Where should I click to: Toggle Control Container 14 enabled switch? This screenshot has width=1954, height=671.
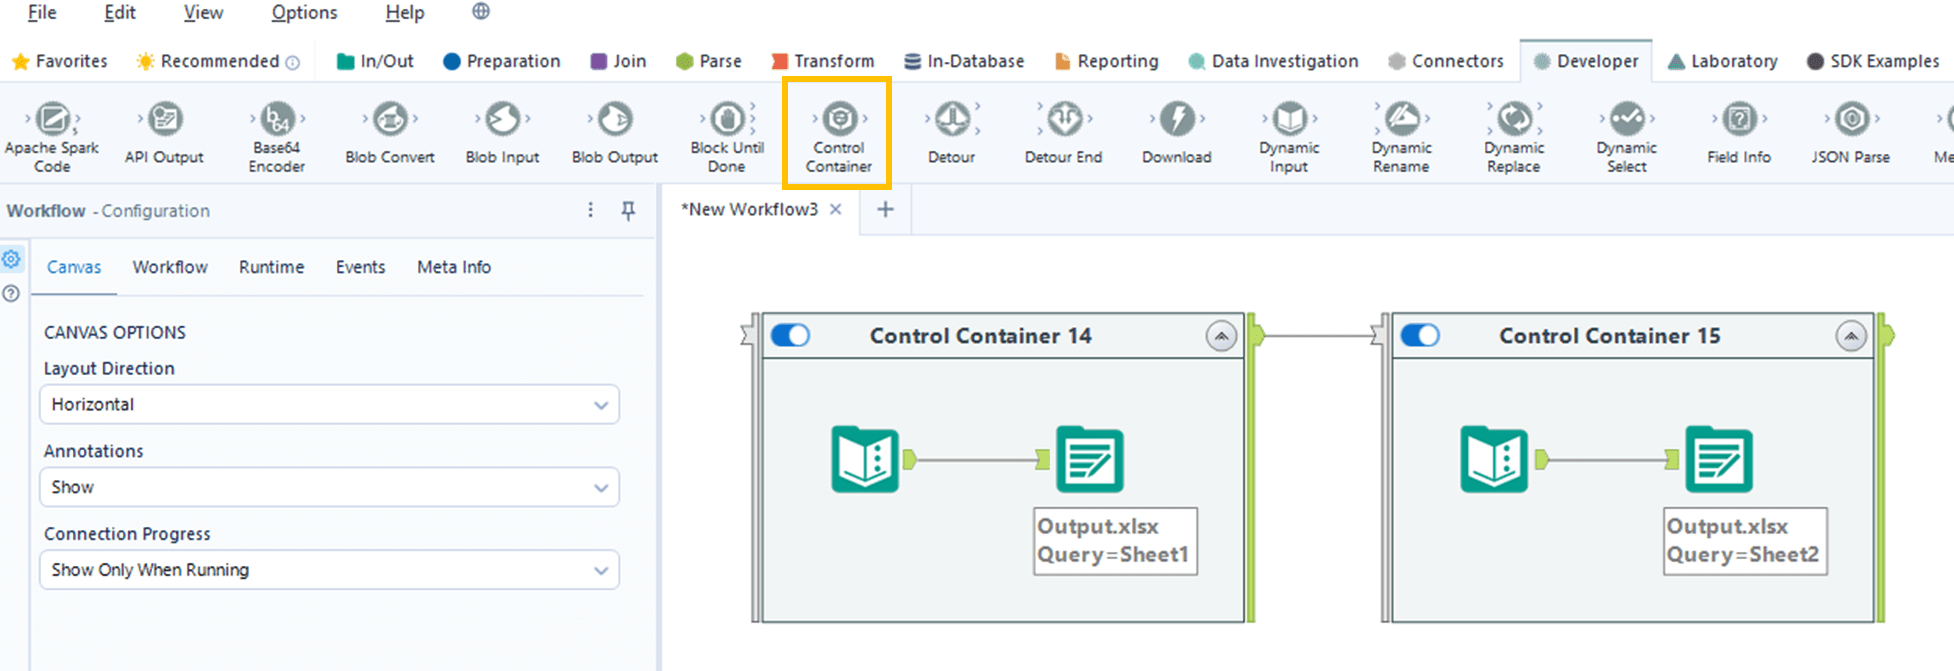pyautogui.click(x=790, y=335)
